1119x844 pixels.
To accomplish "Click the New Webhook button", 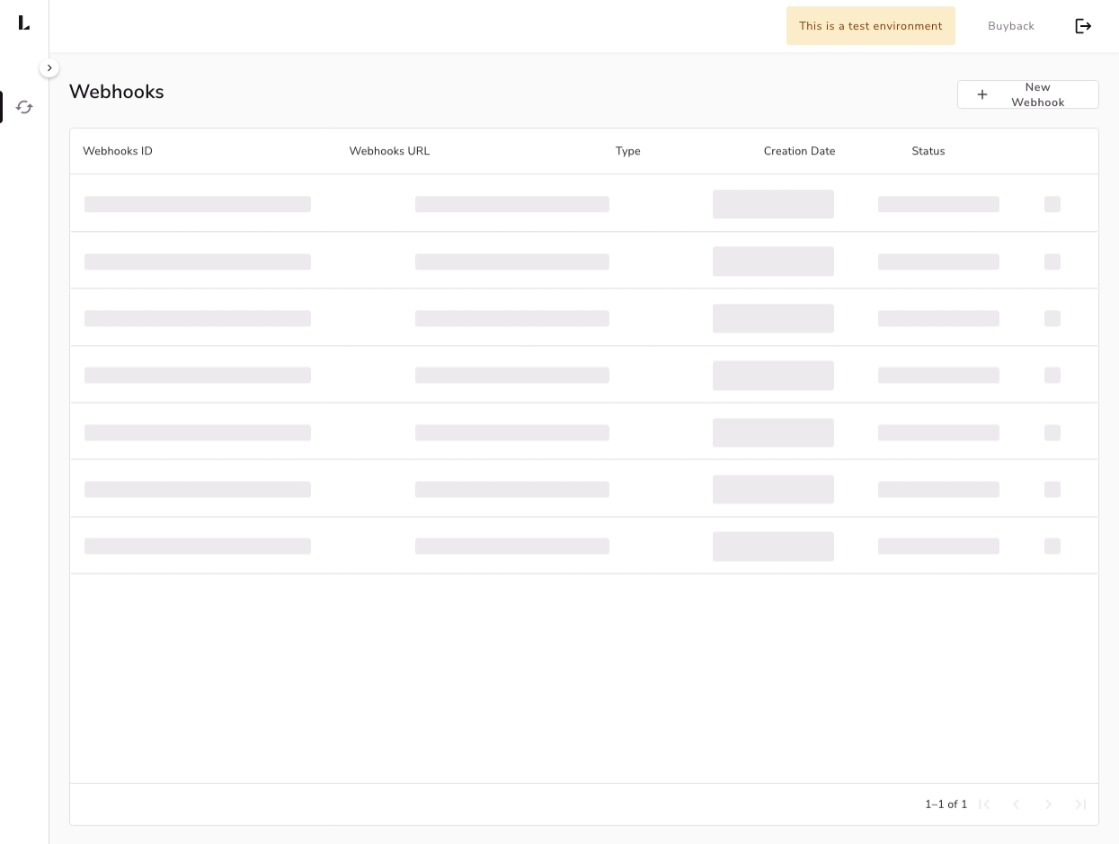I will tap(1027, 95).
